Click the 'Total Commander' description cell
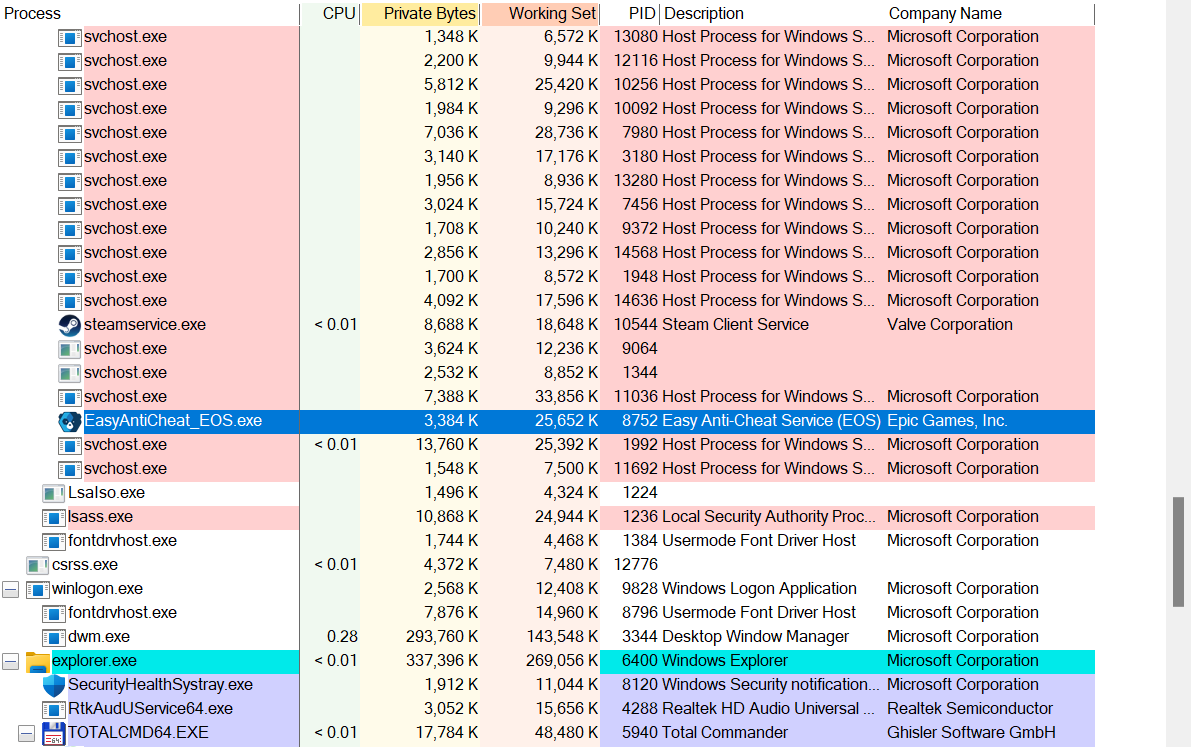 point(725,733)
